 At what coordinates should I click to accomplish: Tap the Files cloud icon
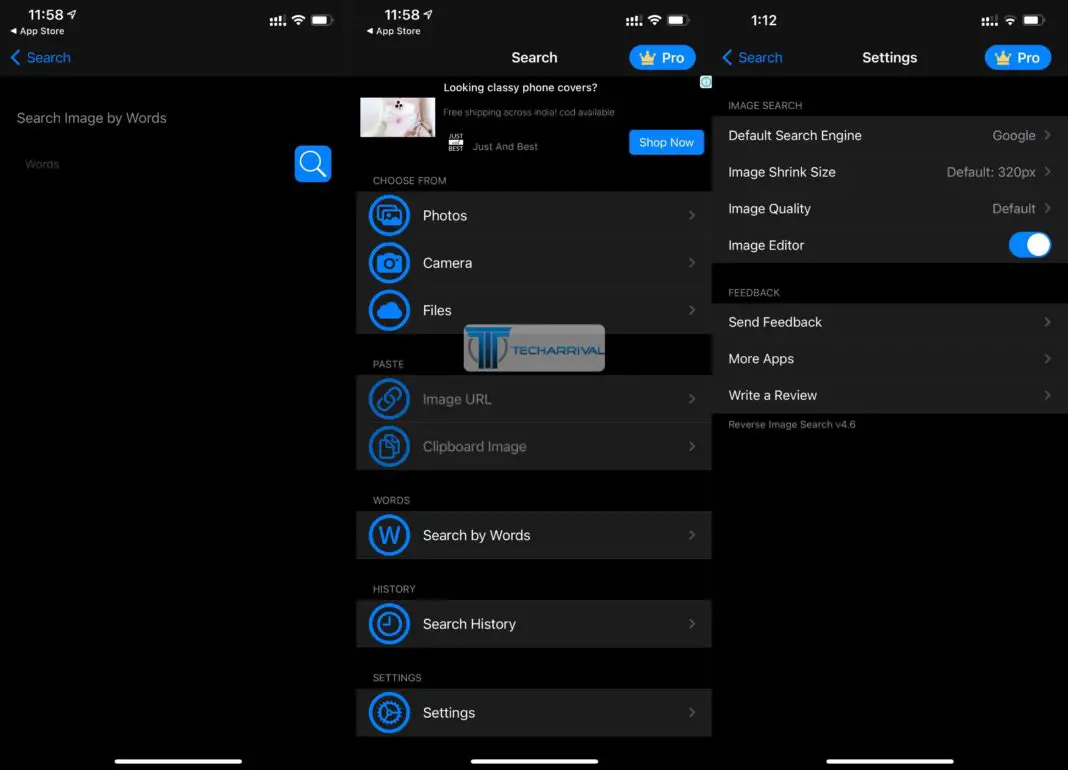(389, 311)
